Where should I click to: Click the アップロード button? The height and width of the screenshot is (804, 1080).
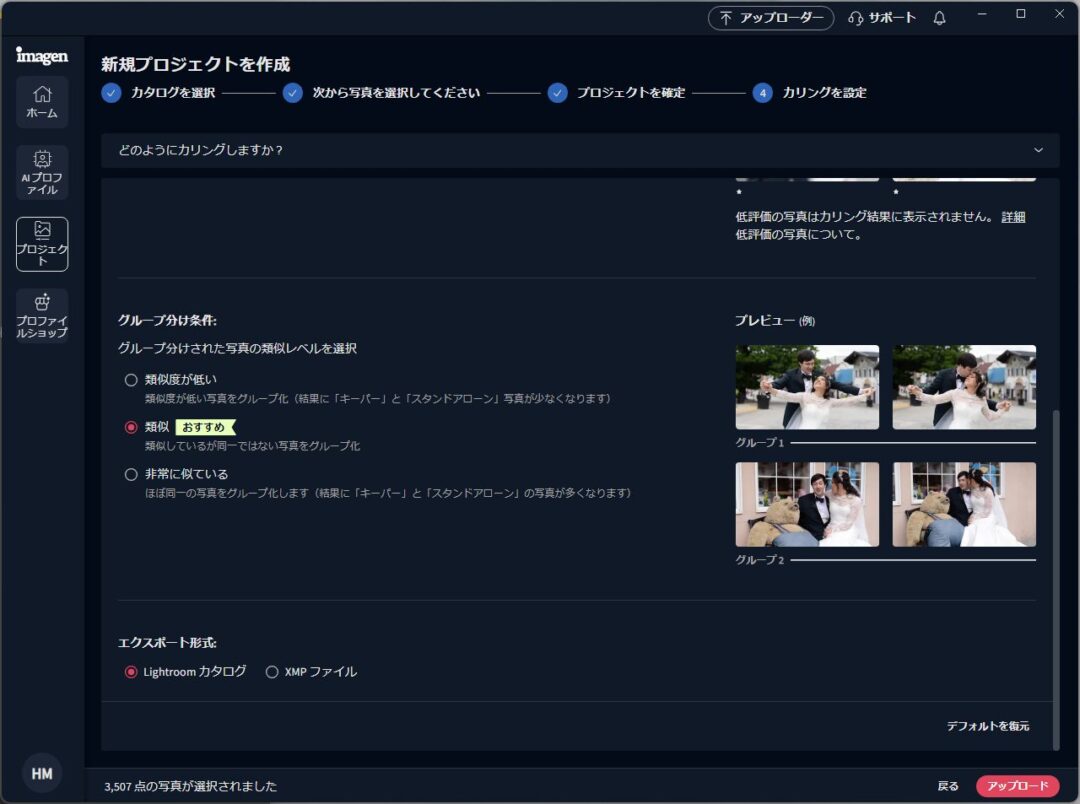(x=1017, y=786)
